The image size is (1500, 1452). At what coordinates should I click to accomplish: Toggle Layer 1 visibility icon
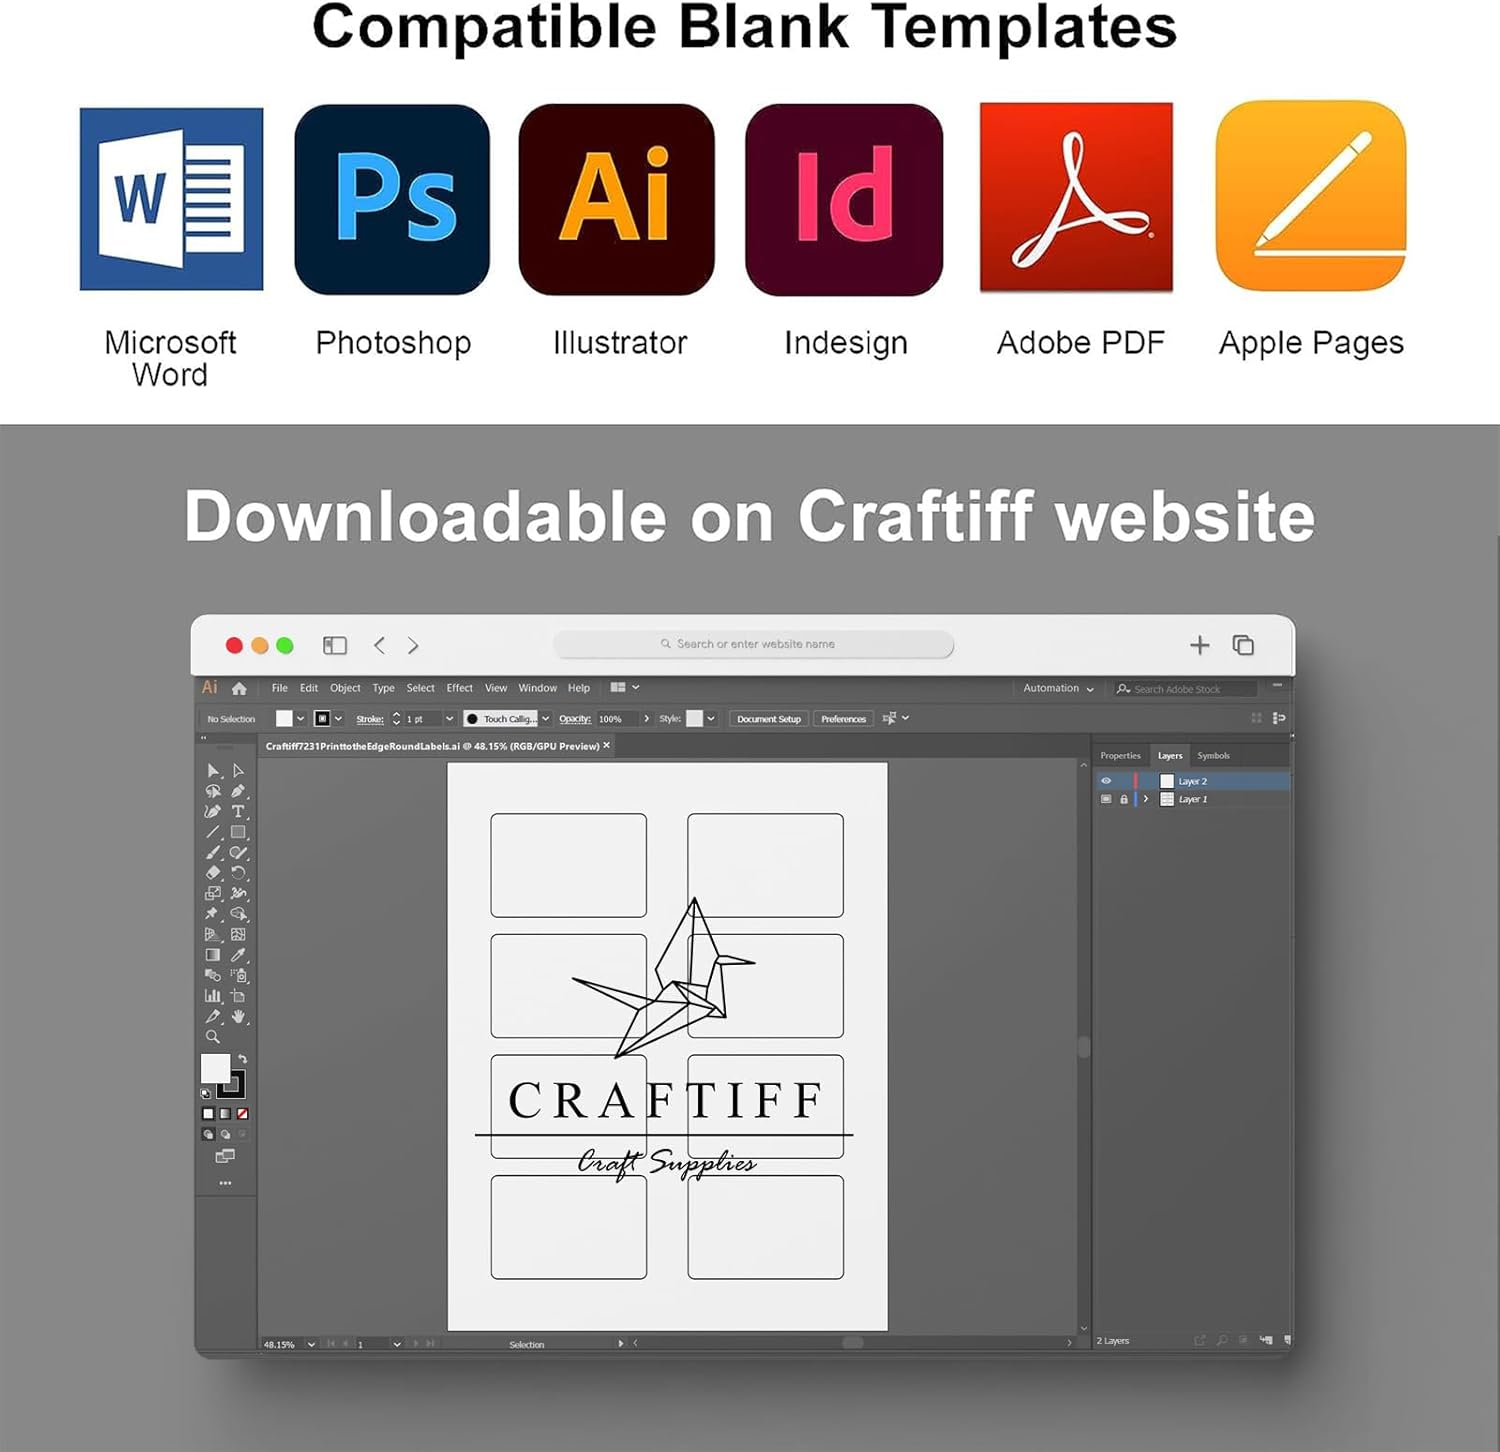click(1106, 799)
